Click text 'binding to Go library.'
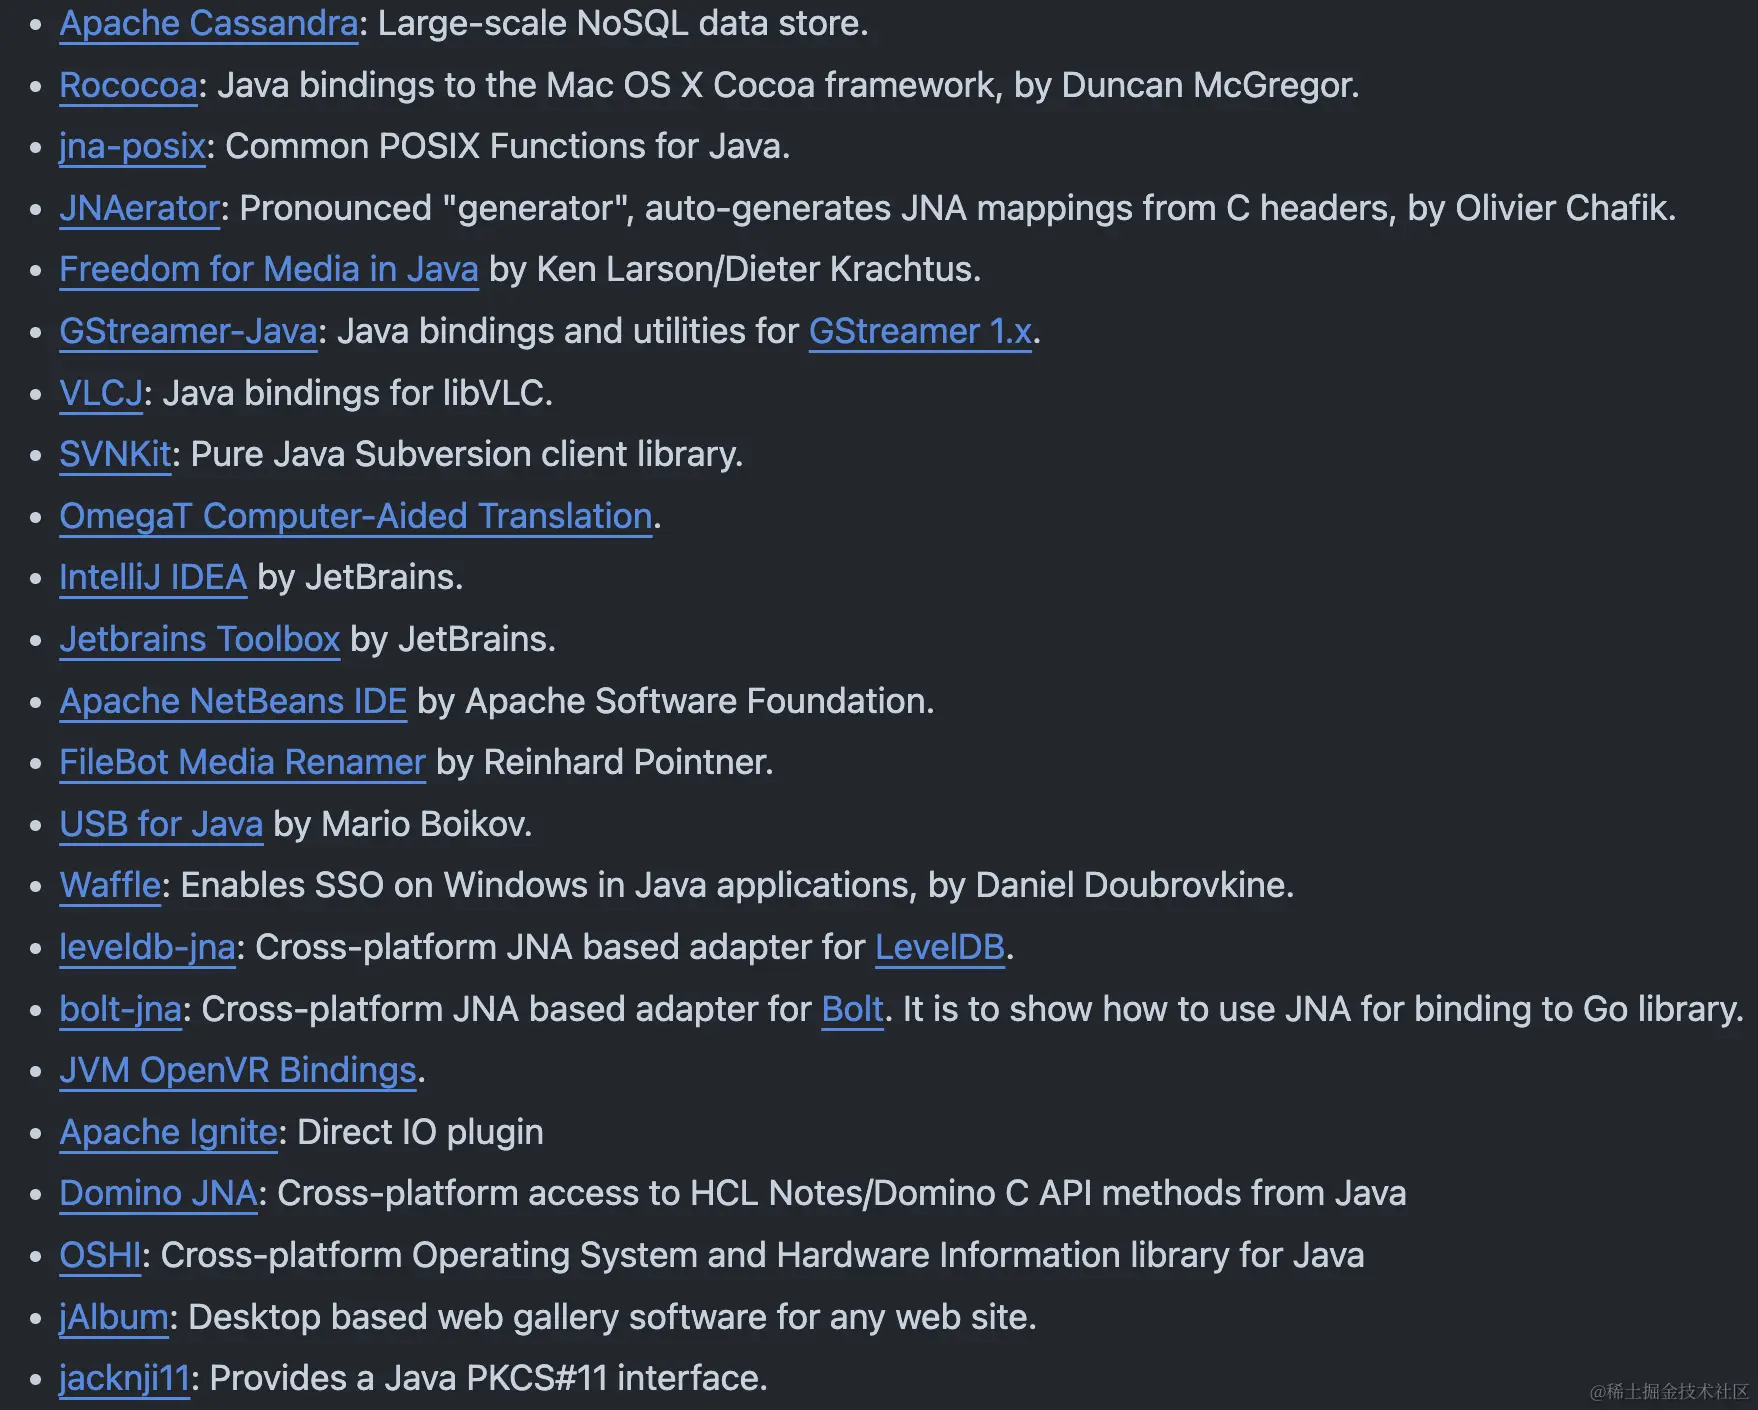 pyautogui.click(x=1579, y=1009)
